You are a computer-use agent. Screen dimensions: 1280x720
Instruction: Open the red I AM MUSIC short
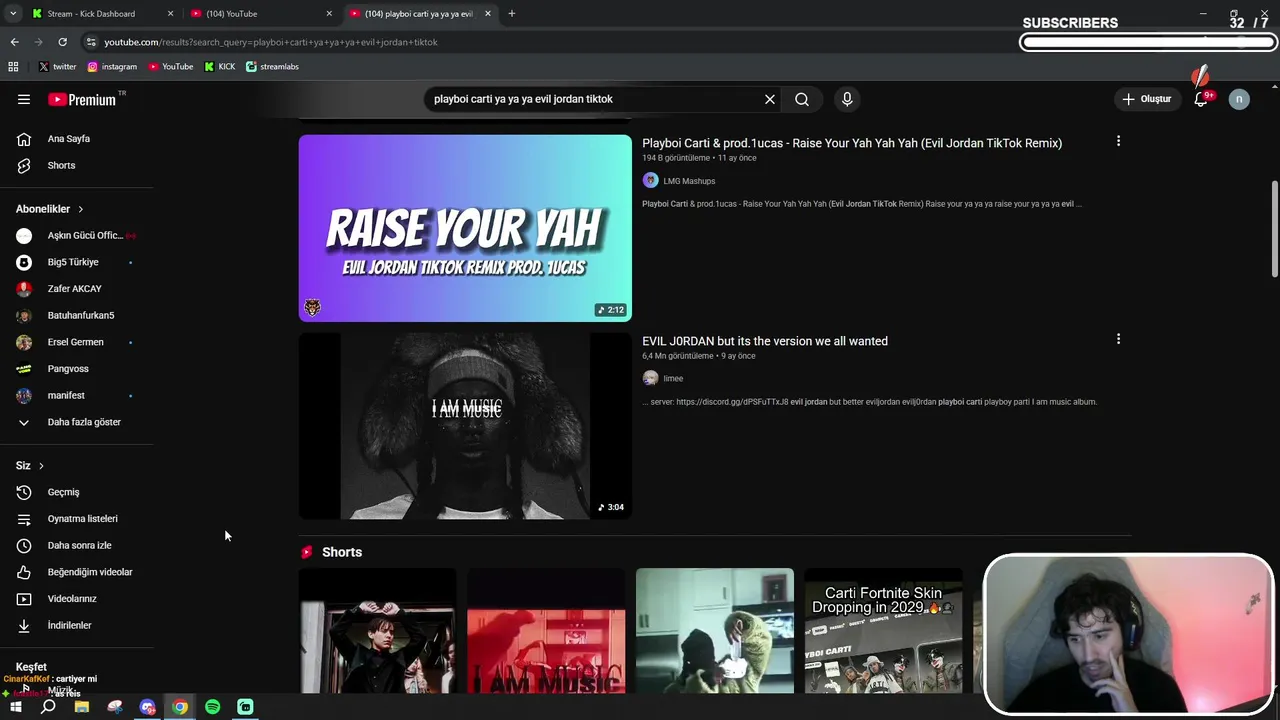[x=546, y=631]
